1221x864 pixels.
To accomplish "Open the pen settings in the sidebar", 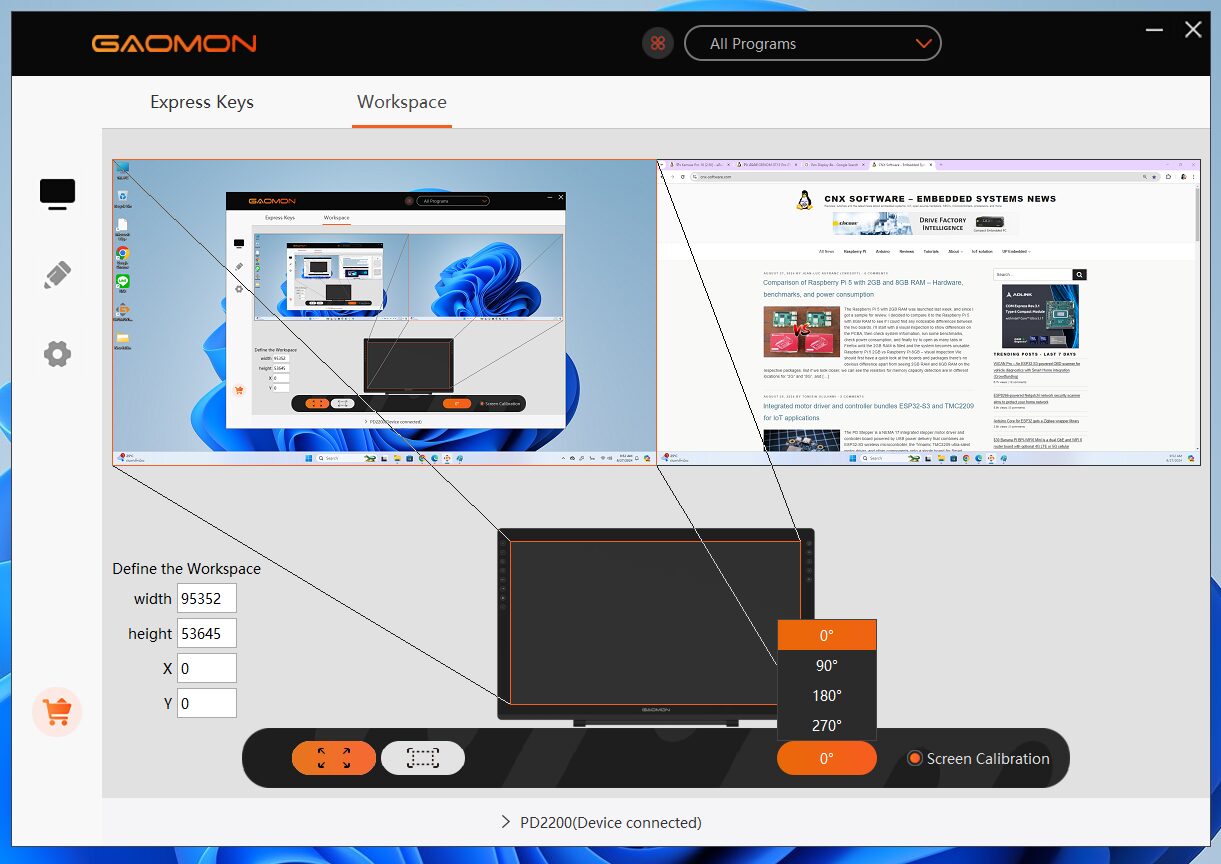I will 57,275.
